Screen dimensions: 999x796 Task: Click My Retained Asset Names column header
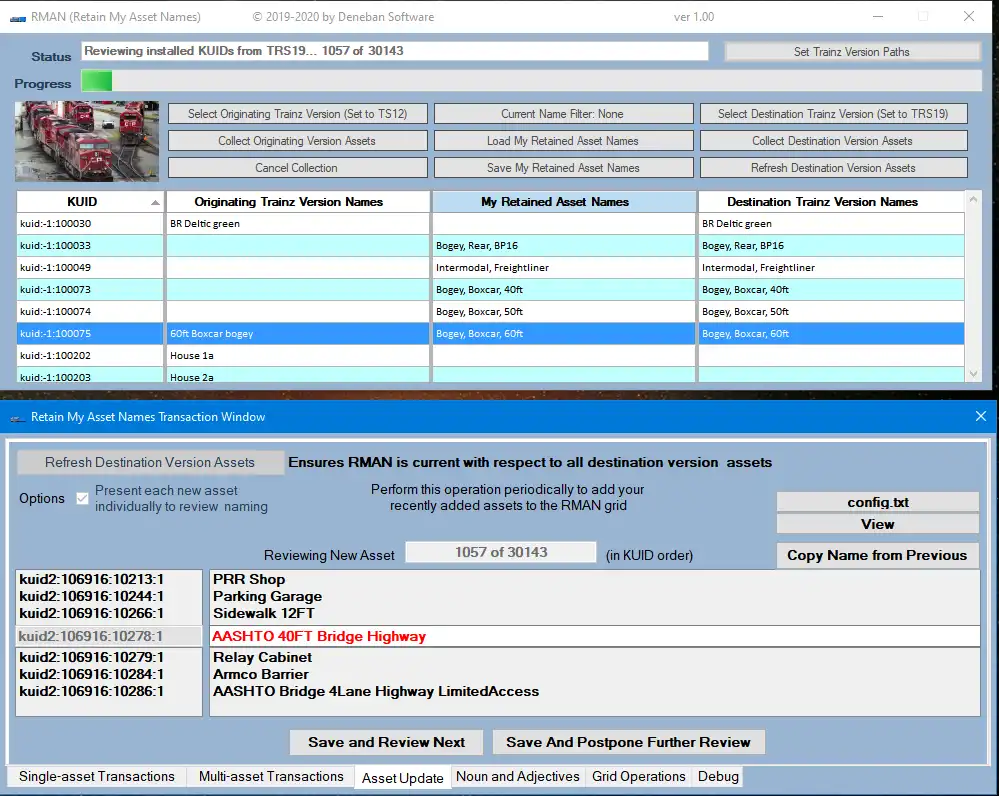coord(564,201)
